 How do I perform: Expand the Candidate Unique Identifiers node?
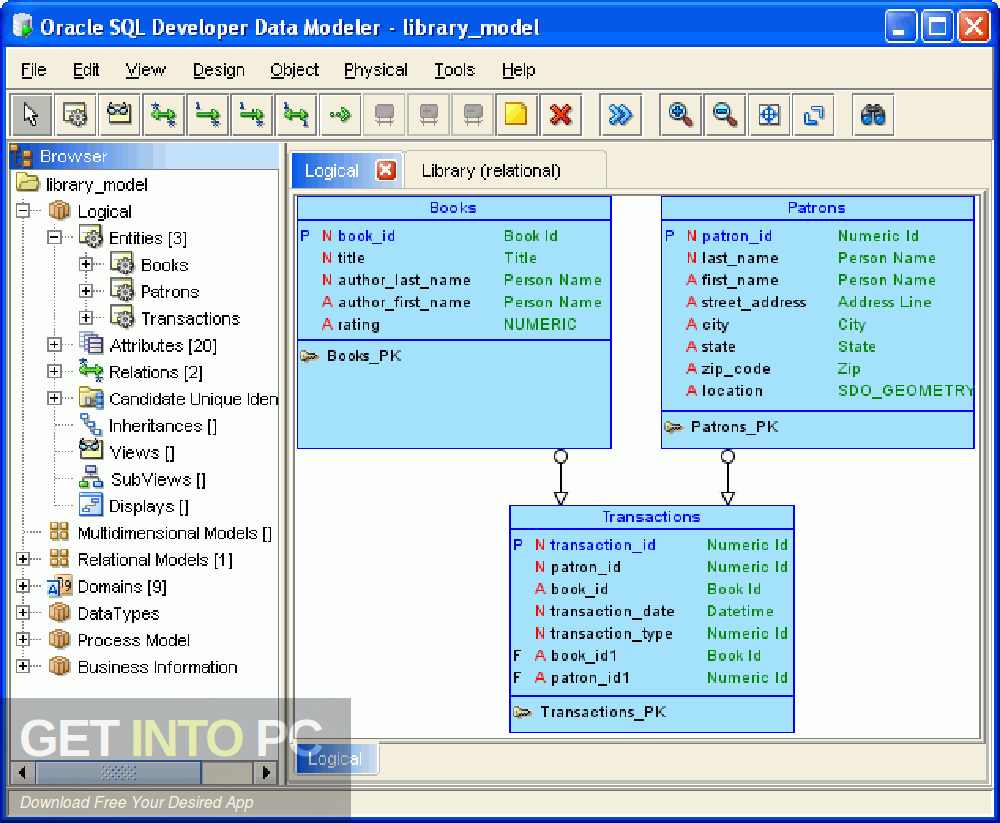pos(55,398)
